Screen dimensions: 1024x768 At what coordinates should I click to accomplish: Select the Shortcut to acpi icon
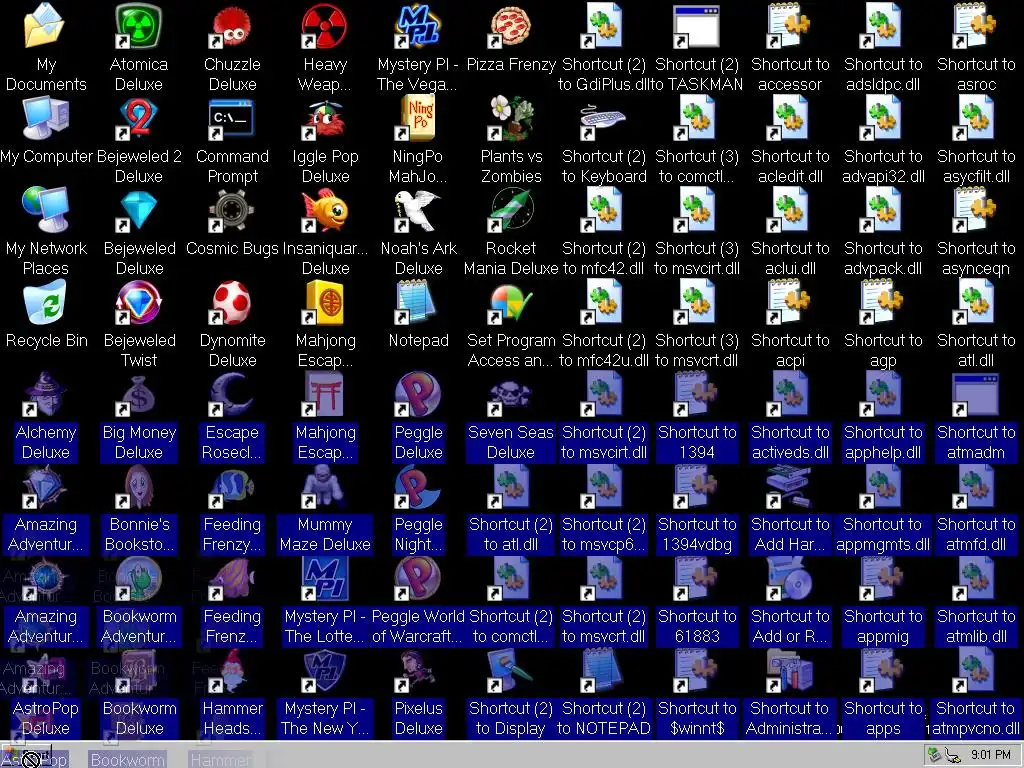790,302
